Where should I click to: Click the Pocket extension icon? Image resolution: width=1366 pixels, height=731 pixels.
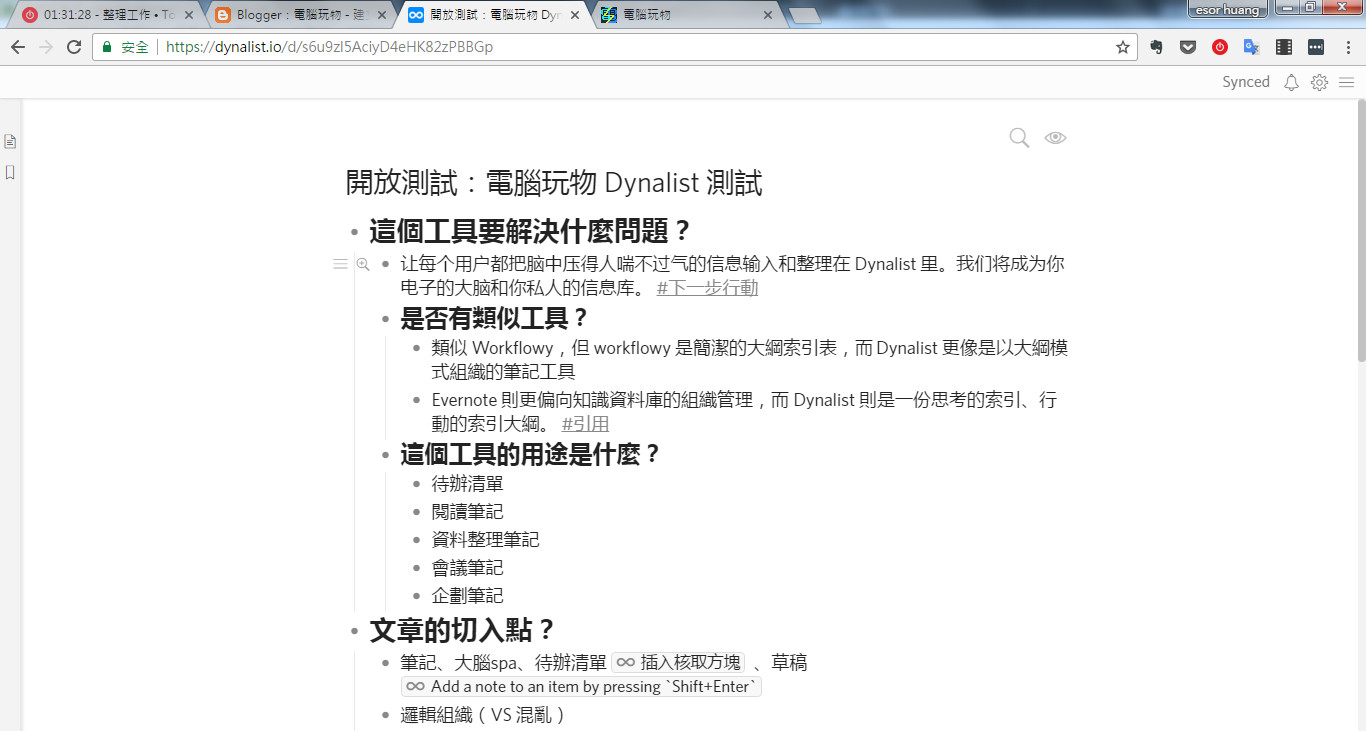[x=1188, y=47]
